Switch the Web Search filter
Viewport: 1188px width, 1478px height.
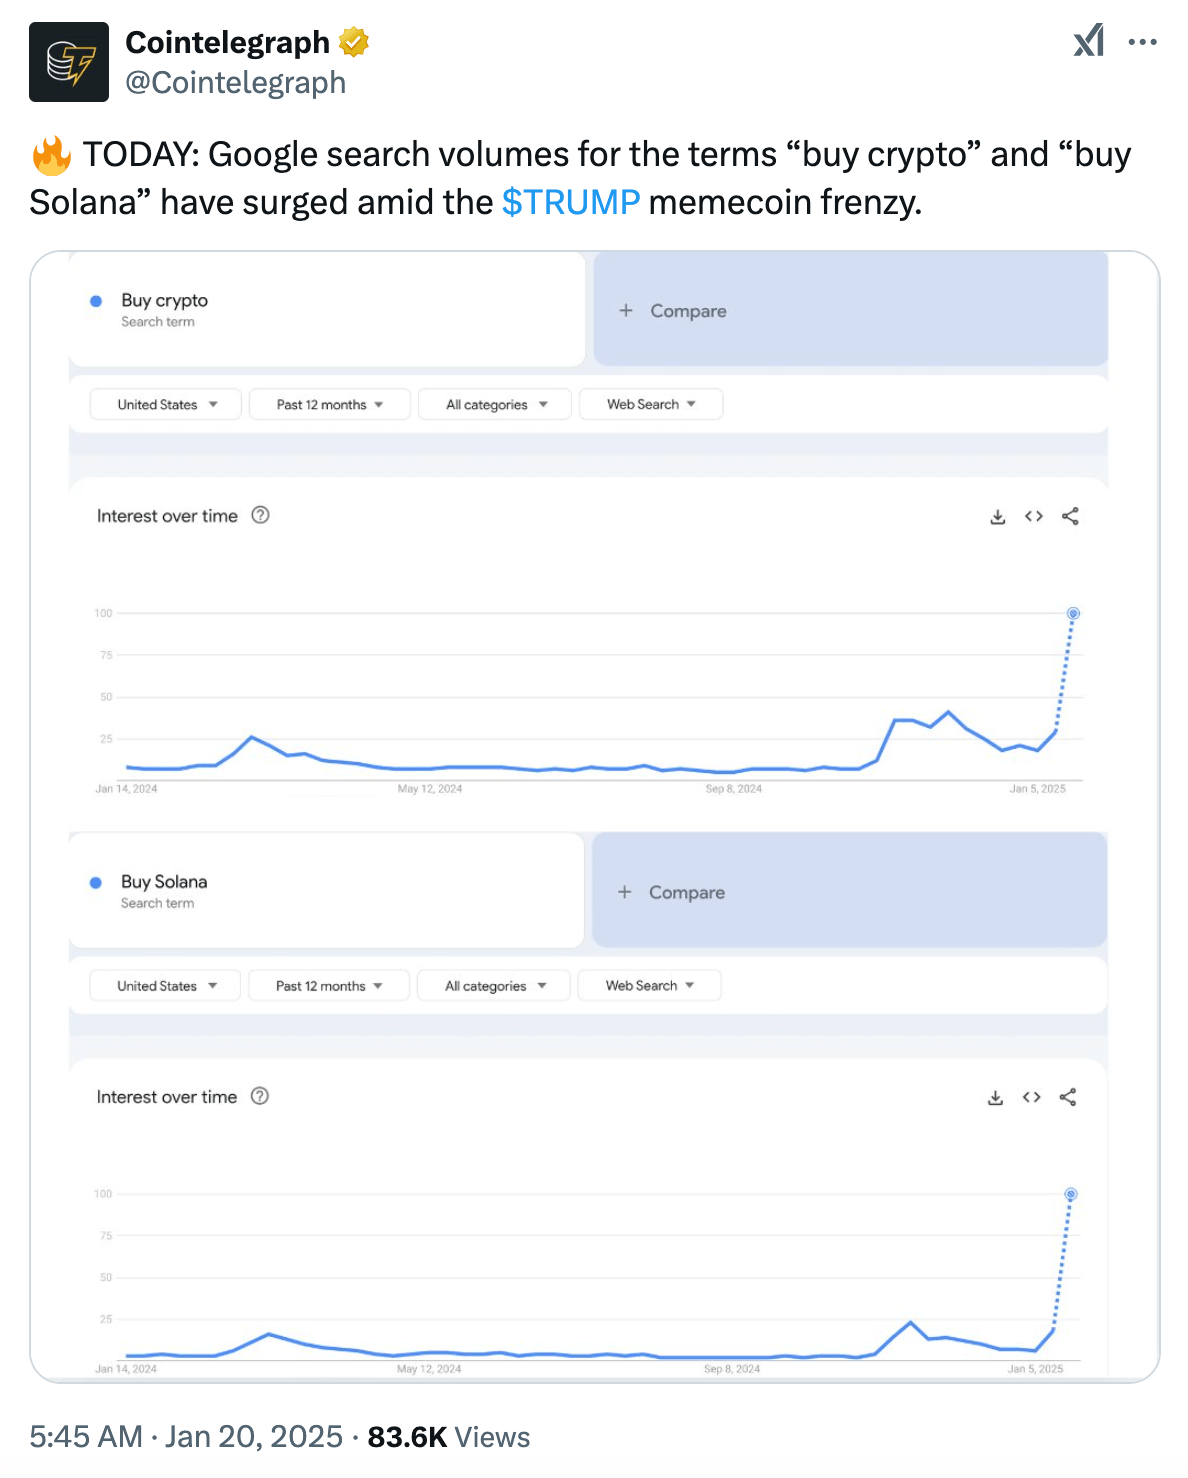(650, 404)
